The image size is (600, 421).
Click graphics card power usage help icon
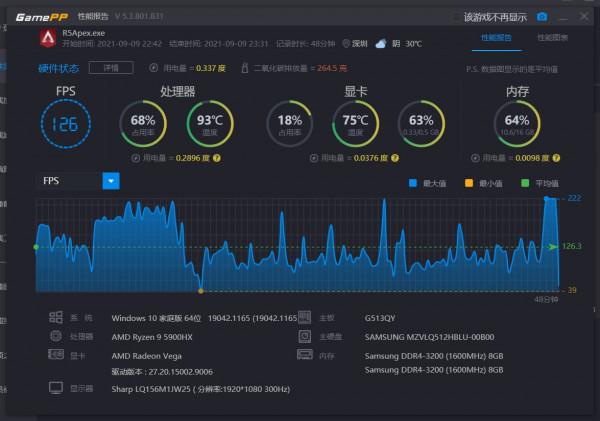click(395, 158)
